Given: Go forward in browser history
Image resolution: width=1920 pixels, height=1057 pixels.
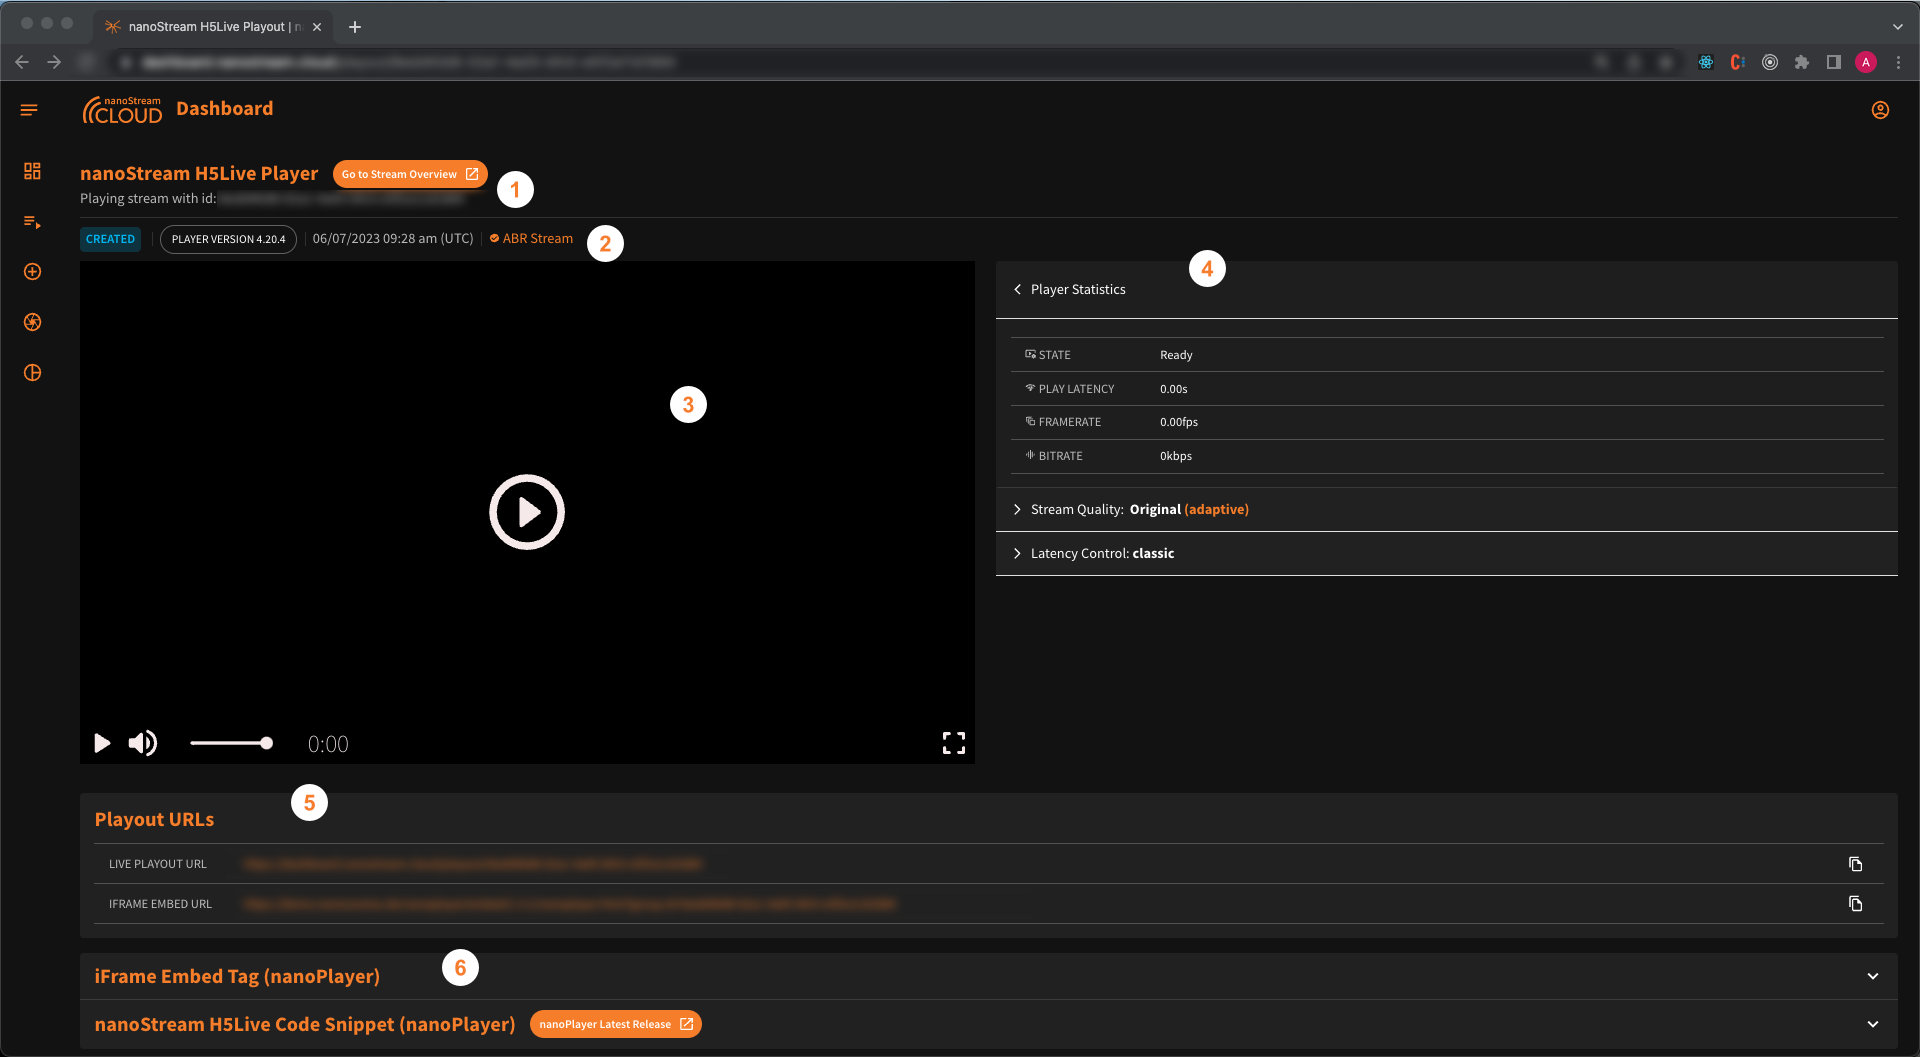Looking at the screenshot, I should click(x=54, y=62).
